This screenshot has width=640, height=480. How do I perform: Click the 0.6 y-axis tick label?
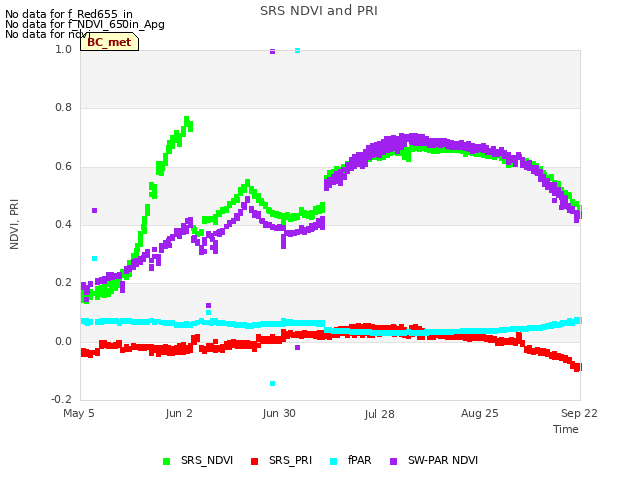pyautogui.click(x=63, y=166)
